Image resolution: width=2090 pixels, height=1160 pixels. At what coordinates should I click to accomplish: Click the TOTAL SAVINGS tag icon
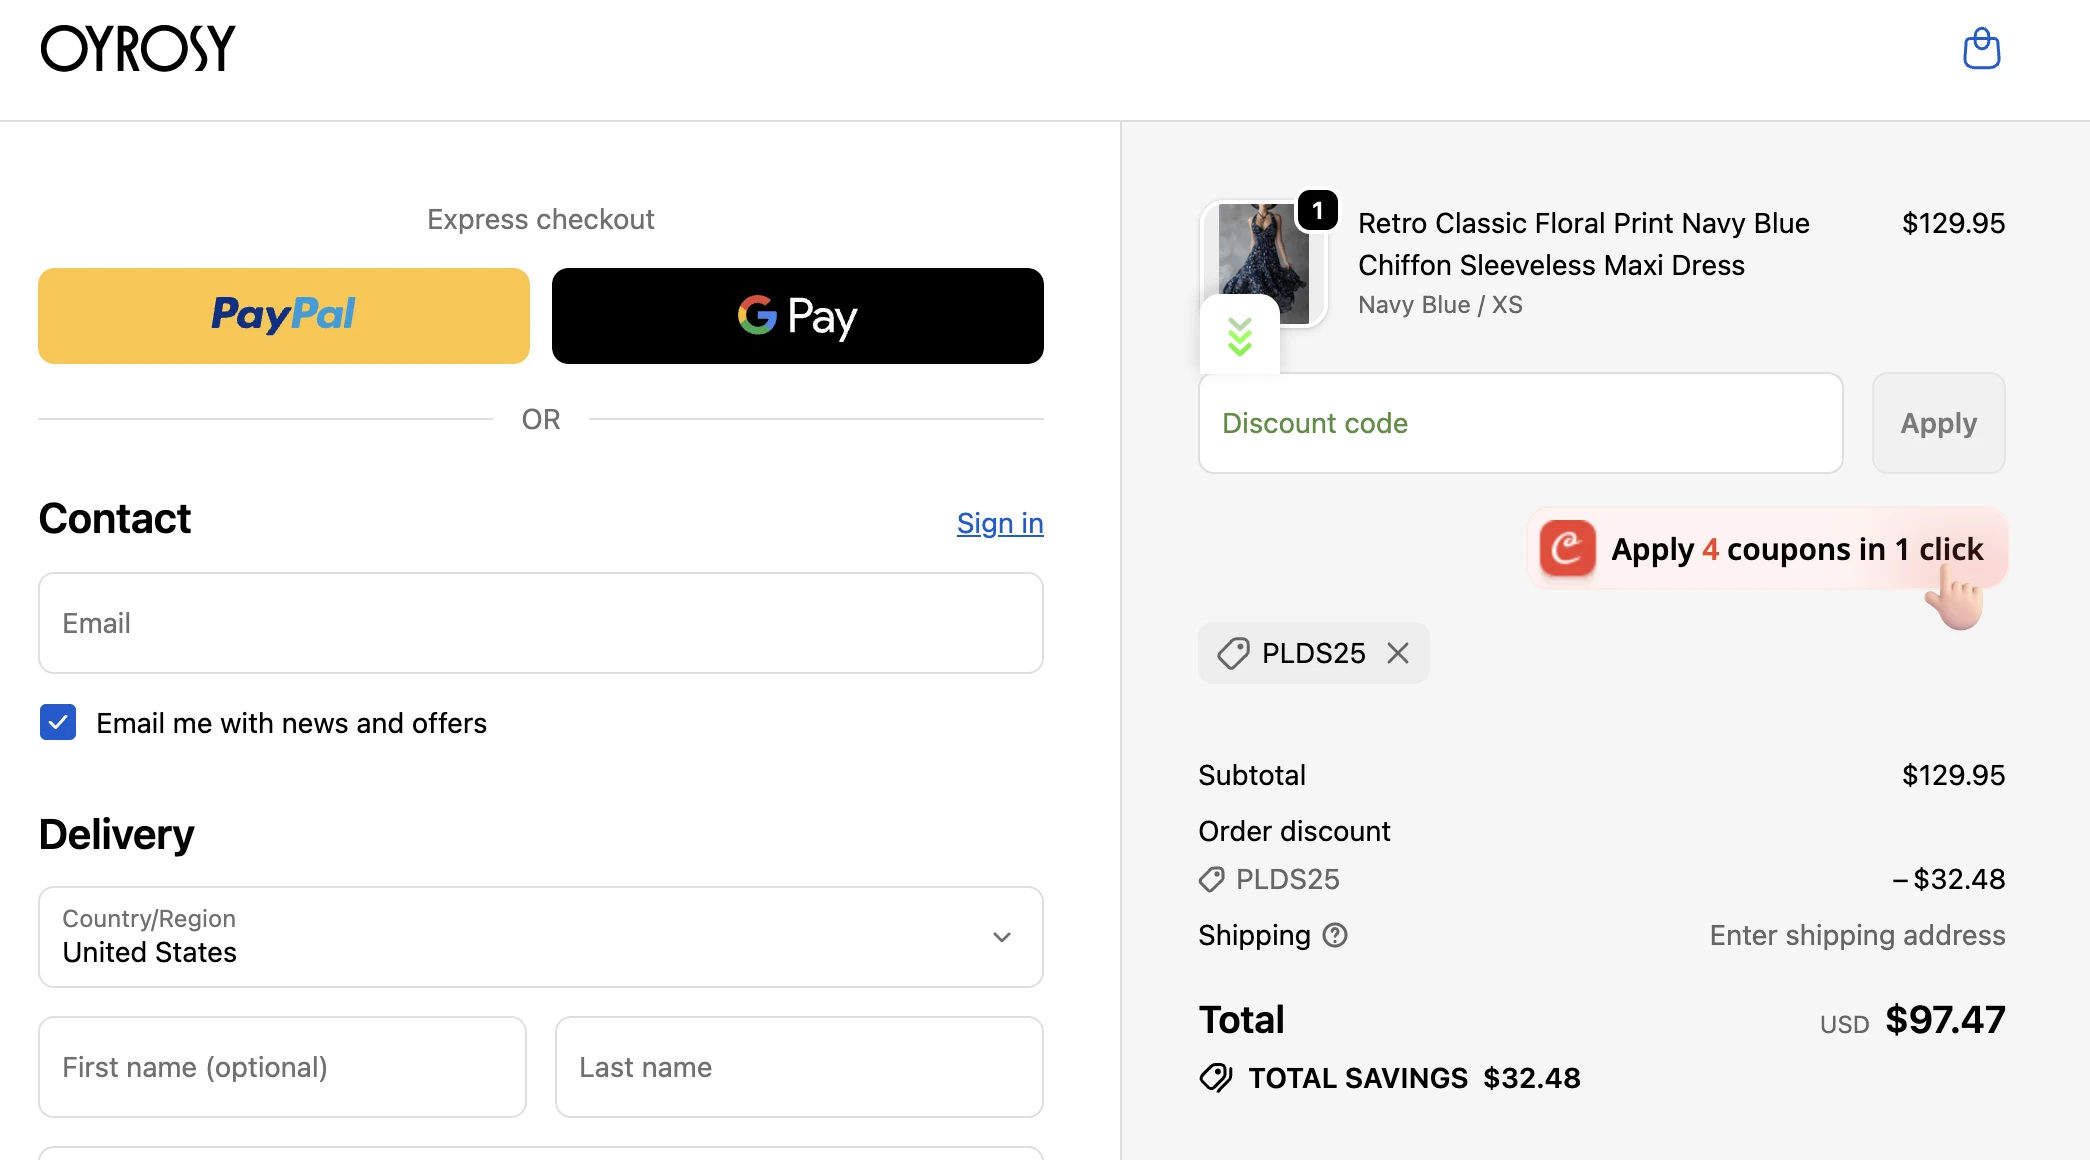point(1216,1078)
